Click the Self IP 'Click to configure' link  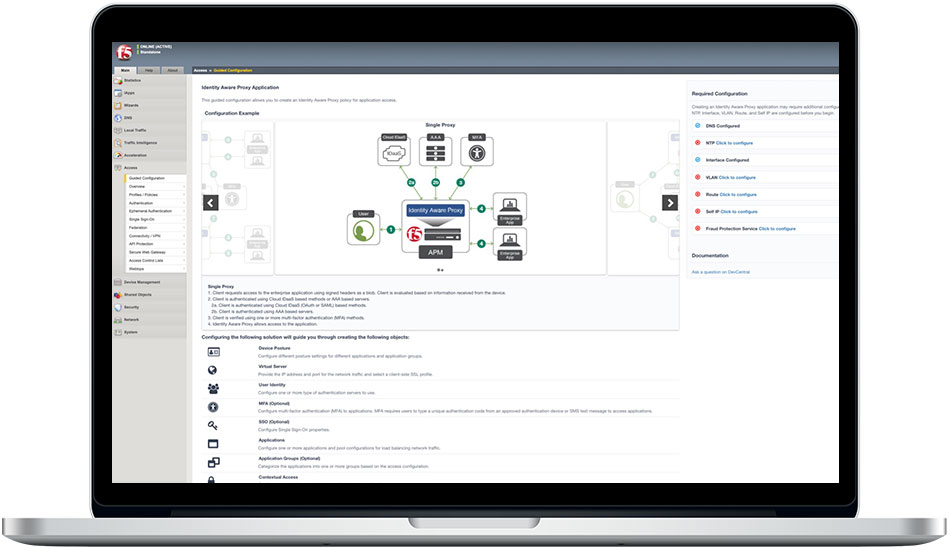739,212
